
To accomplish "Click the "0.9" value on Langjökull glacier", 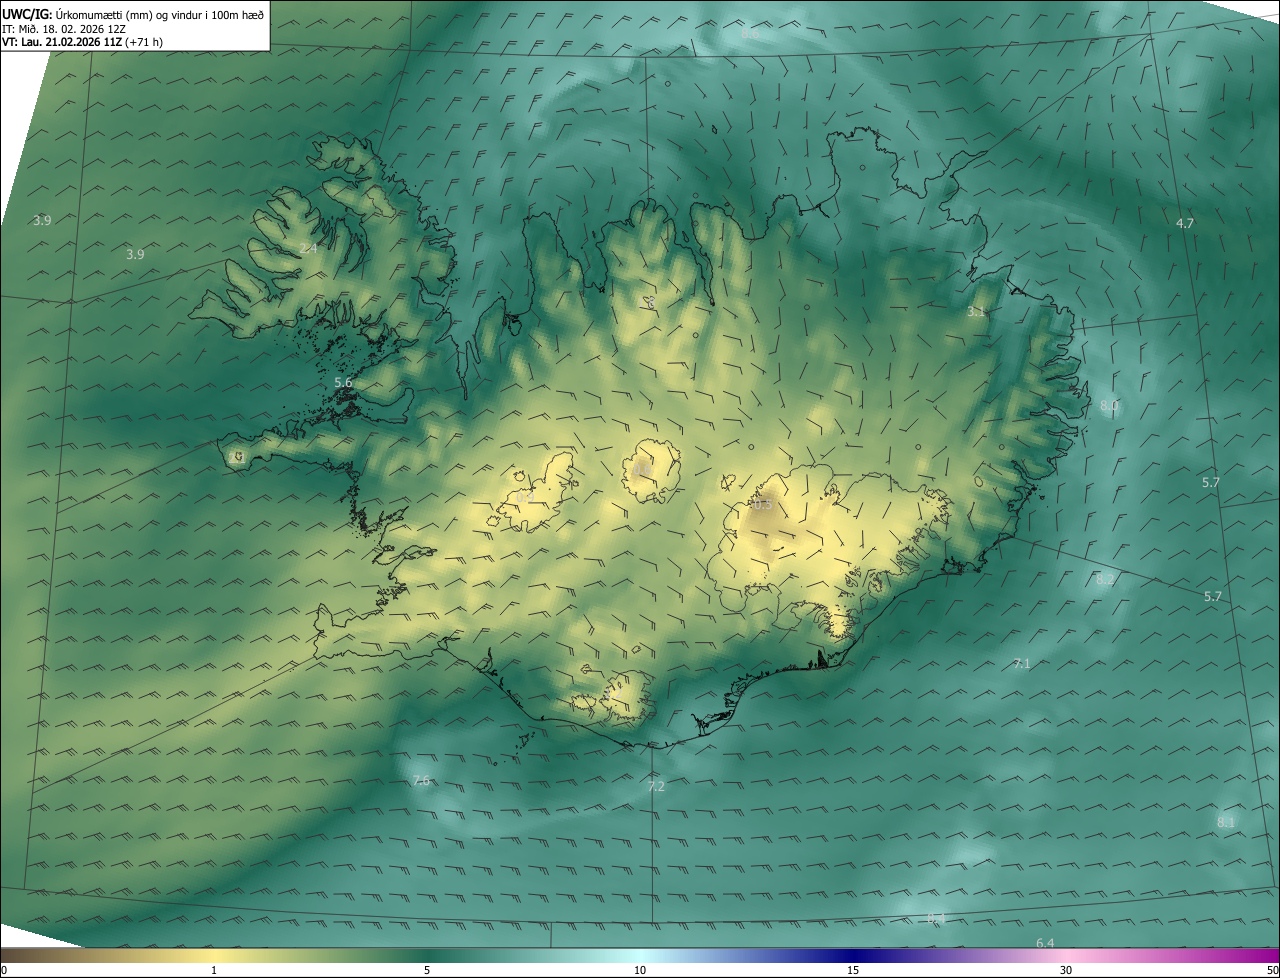I will (525, 497).
